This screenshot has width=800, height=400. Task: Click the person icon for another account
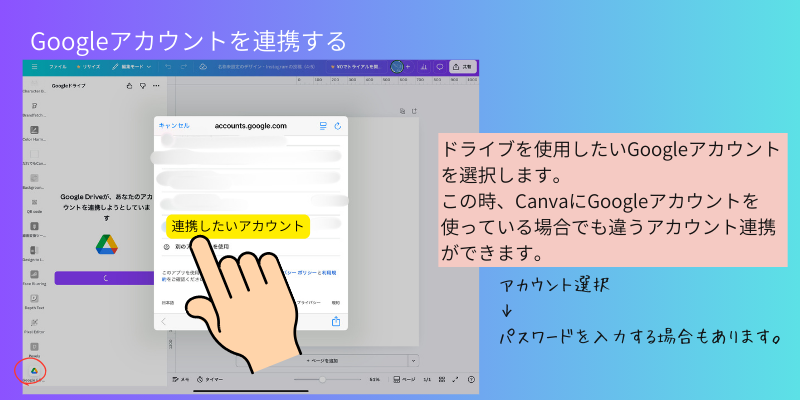[166, 246]
